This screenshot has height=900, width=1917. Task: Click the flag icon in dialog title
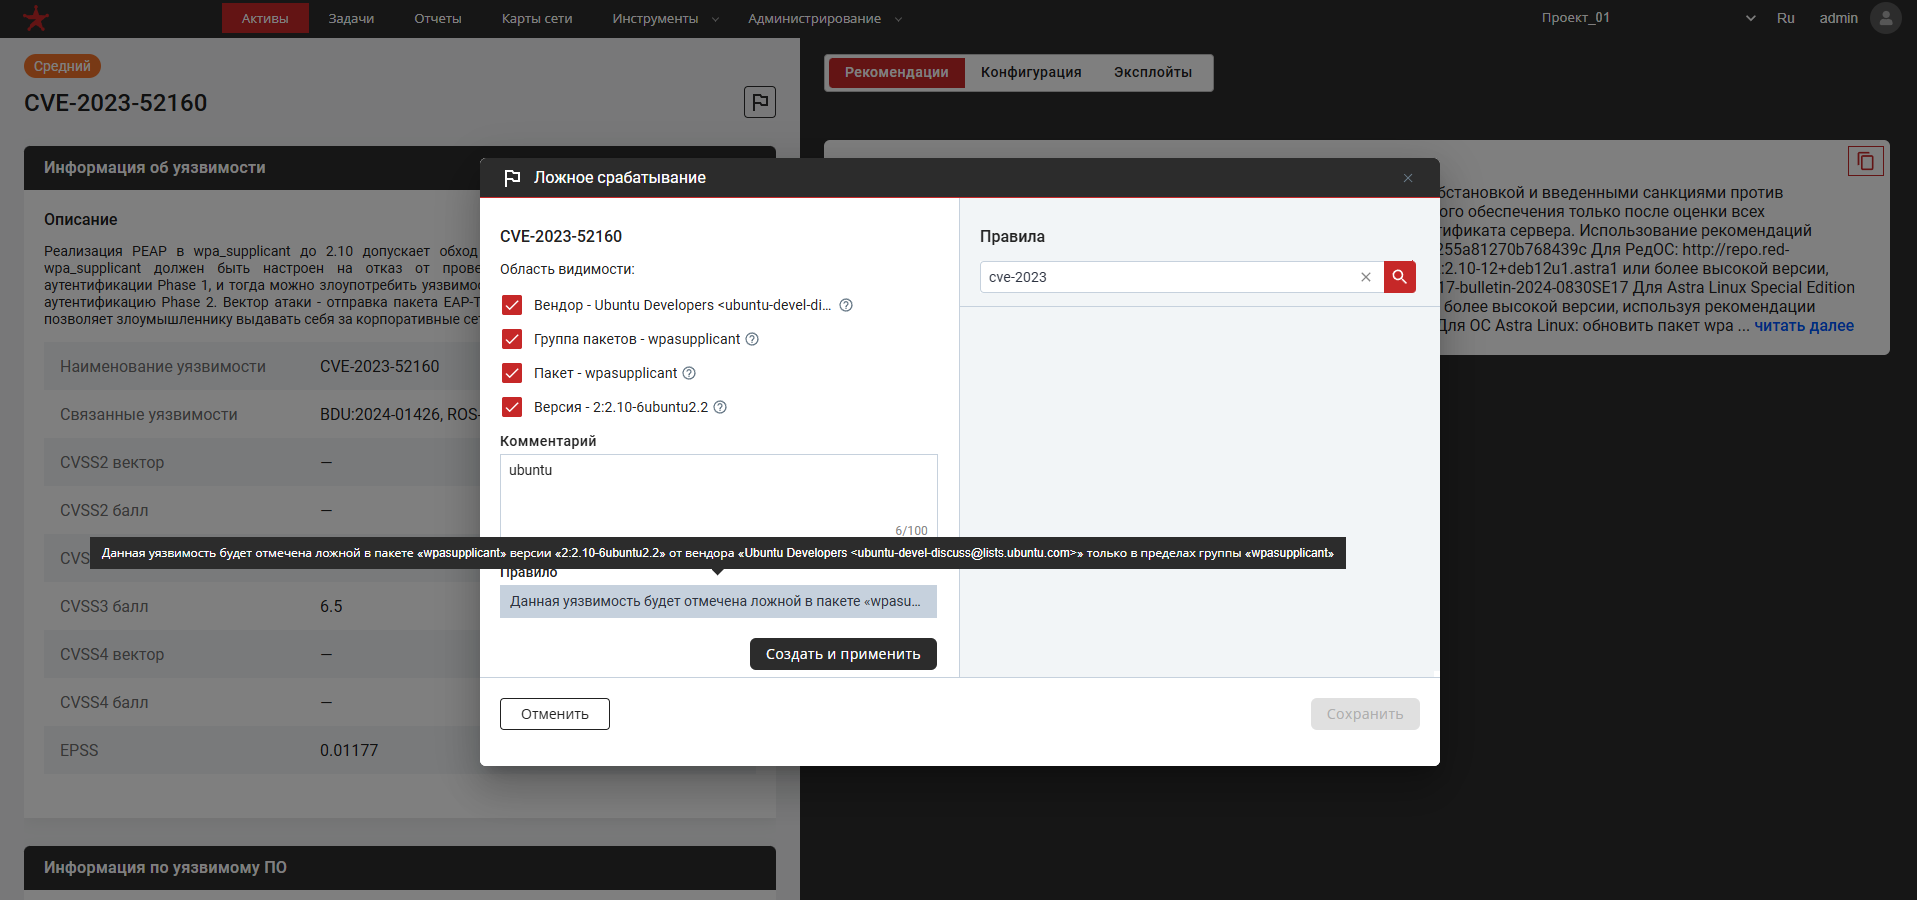click(512, 178)
